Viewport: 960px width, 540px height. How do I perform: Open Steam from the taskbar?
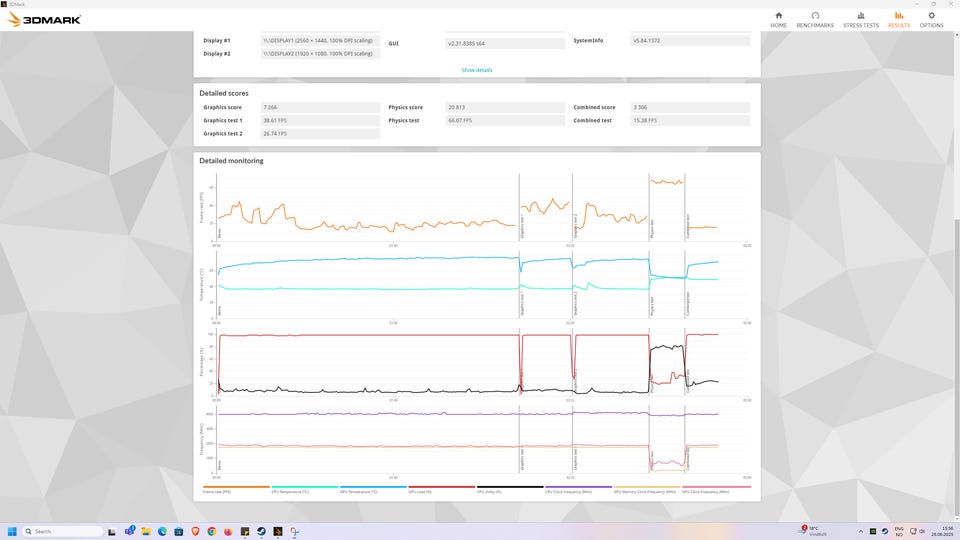tap(262, 531)
